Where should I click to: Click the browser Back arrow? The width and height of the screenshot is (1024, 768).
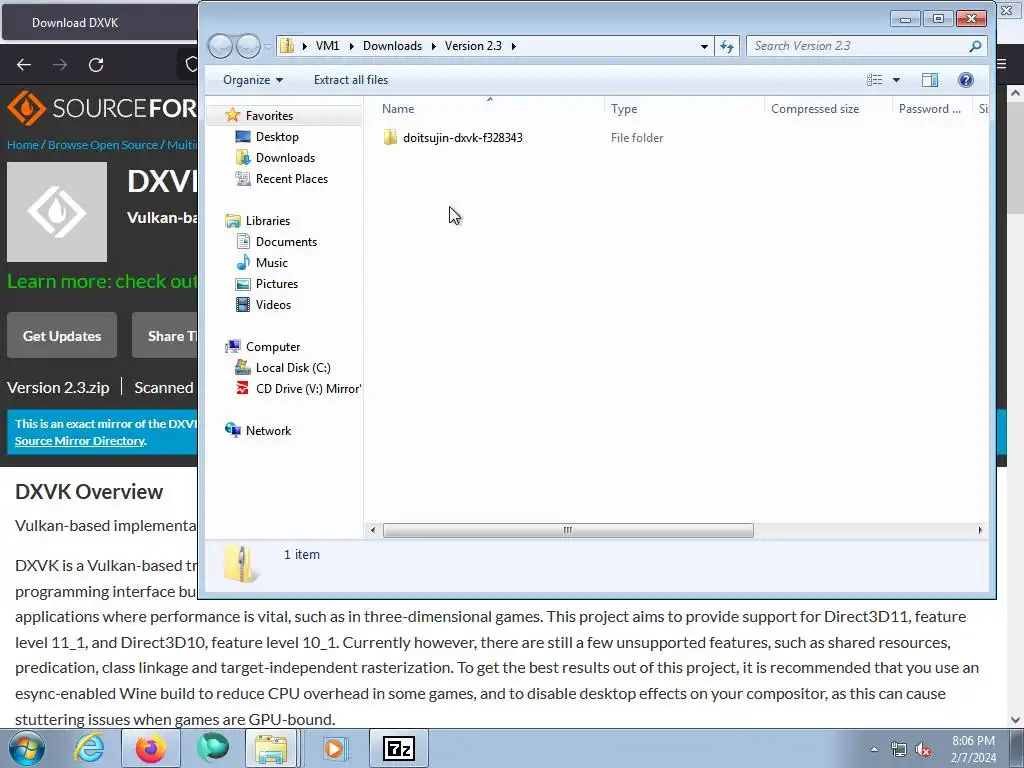pos(24,65)
